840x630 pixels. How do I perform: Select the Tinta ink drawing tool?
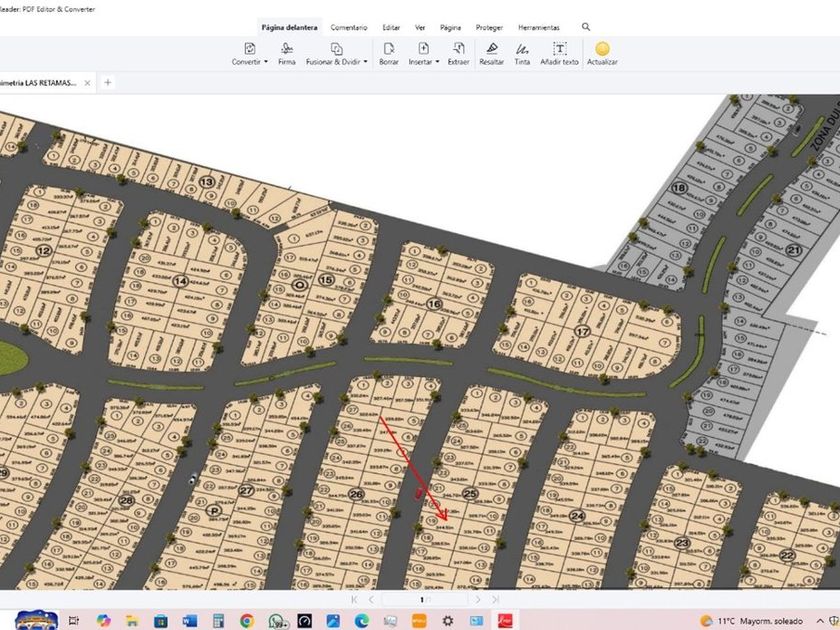(522, 48)
